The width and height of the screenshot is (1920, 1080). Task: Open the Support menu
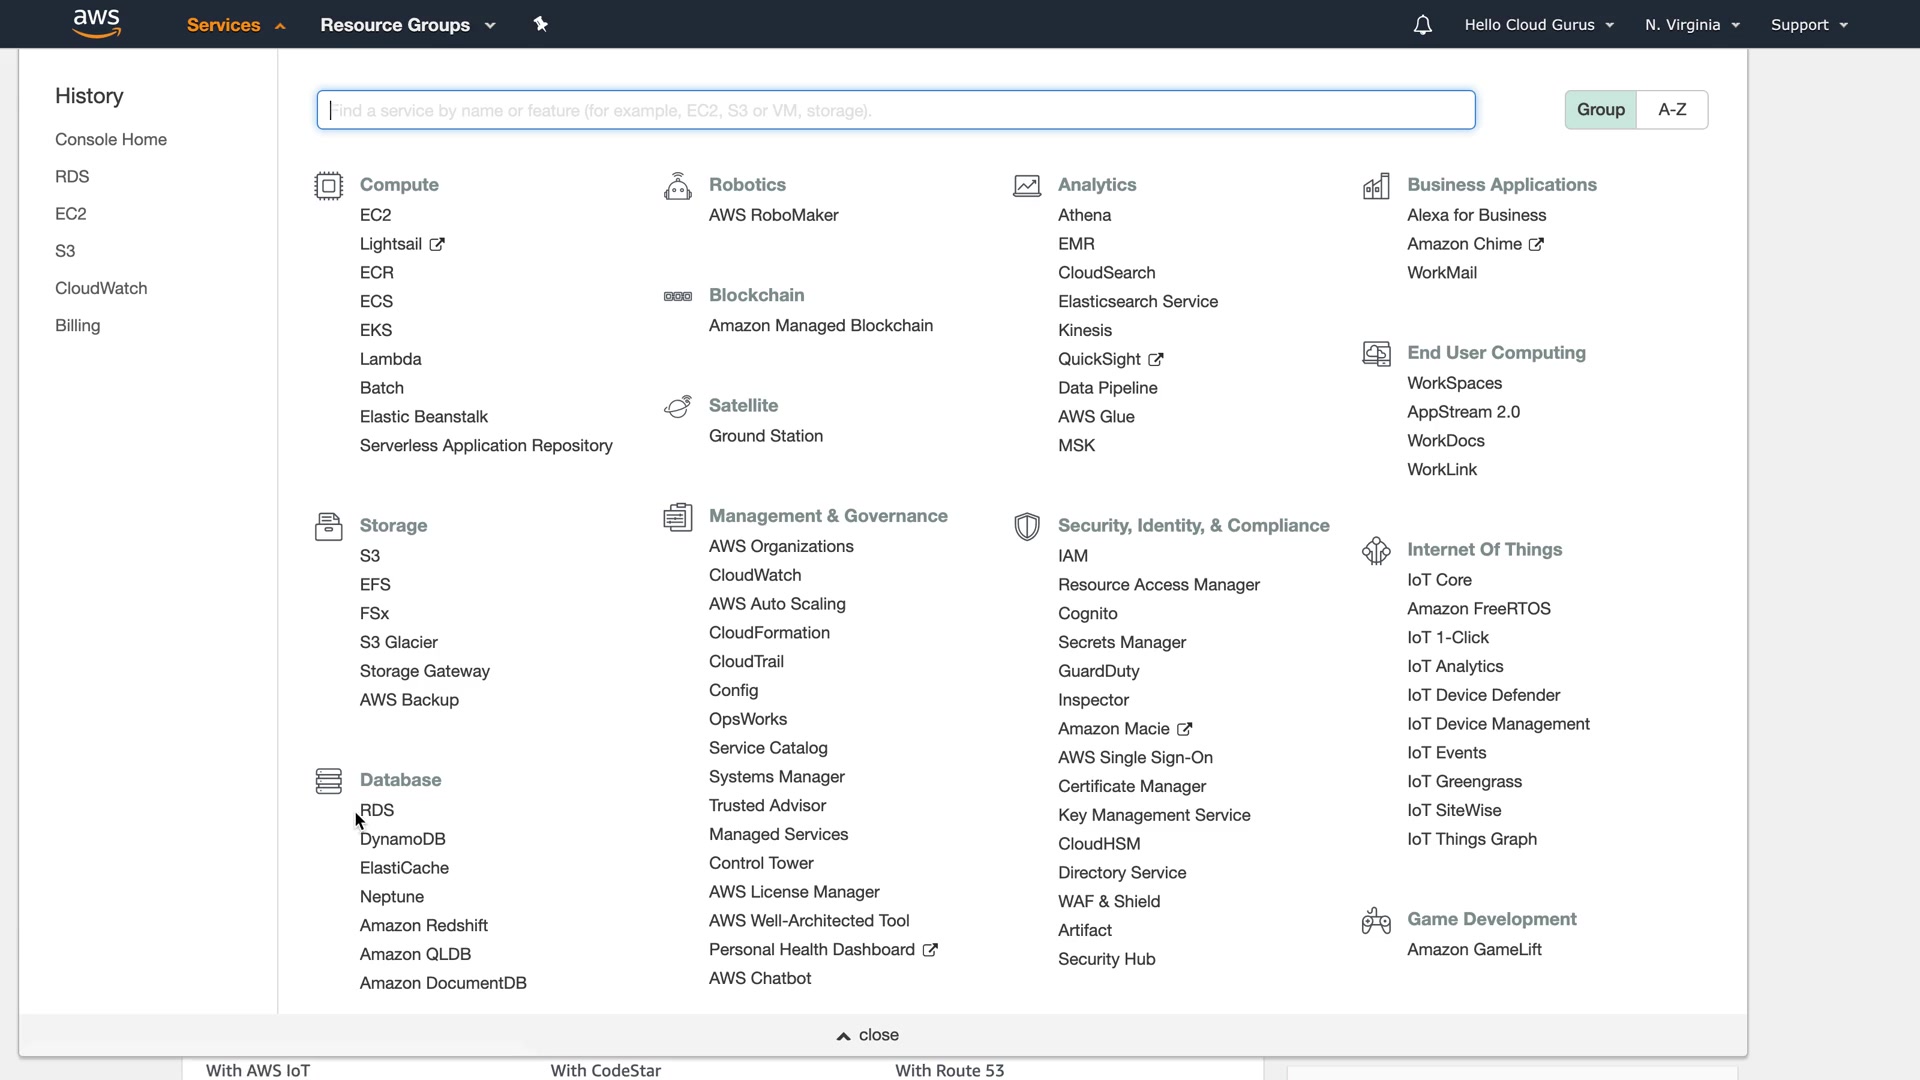1809,25
